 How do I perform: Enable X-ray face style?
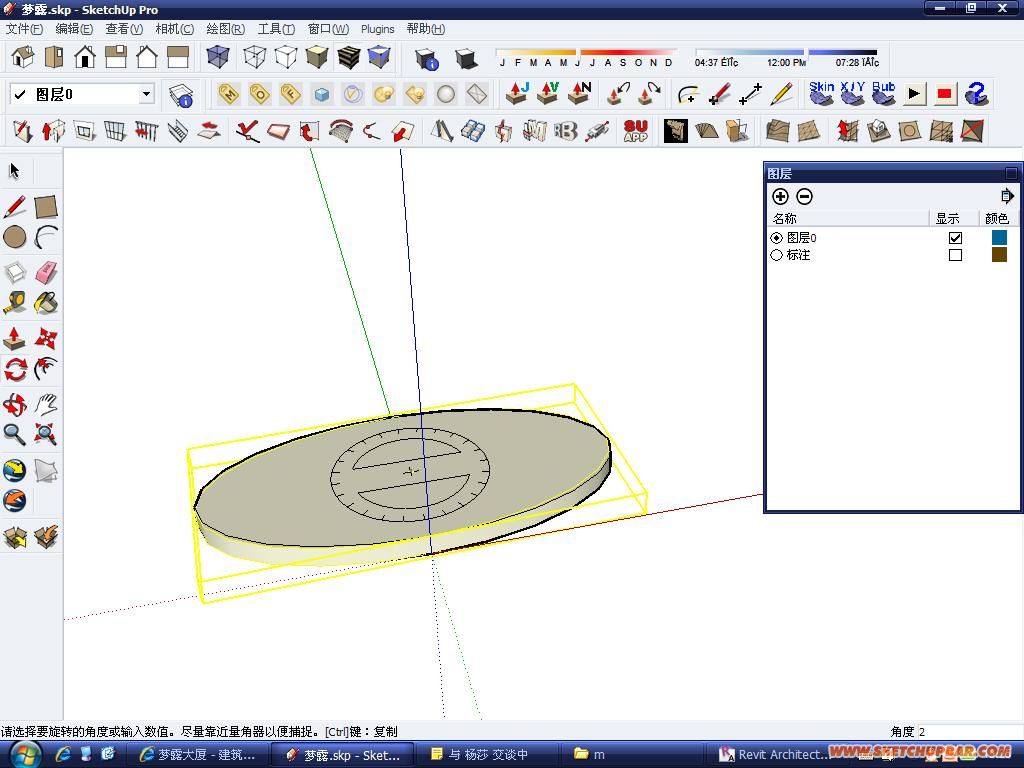(x=217, y=57)
